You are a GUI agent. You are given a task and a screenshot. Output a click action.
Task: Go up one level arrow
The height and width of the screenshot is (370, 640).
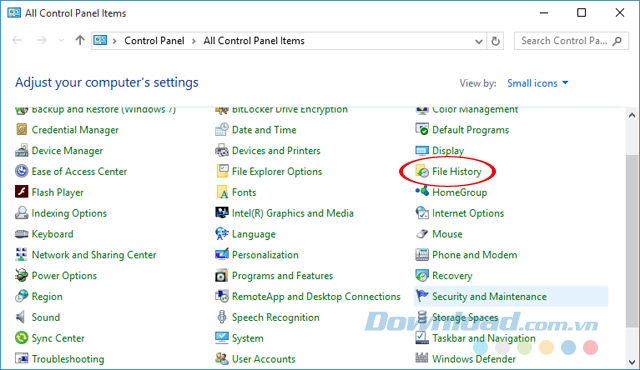click(80, 40)
